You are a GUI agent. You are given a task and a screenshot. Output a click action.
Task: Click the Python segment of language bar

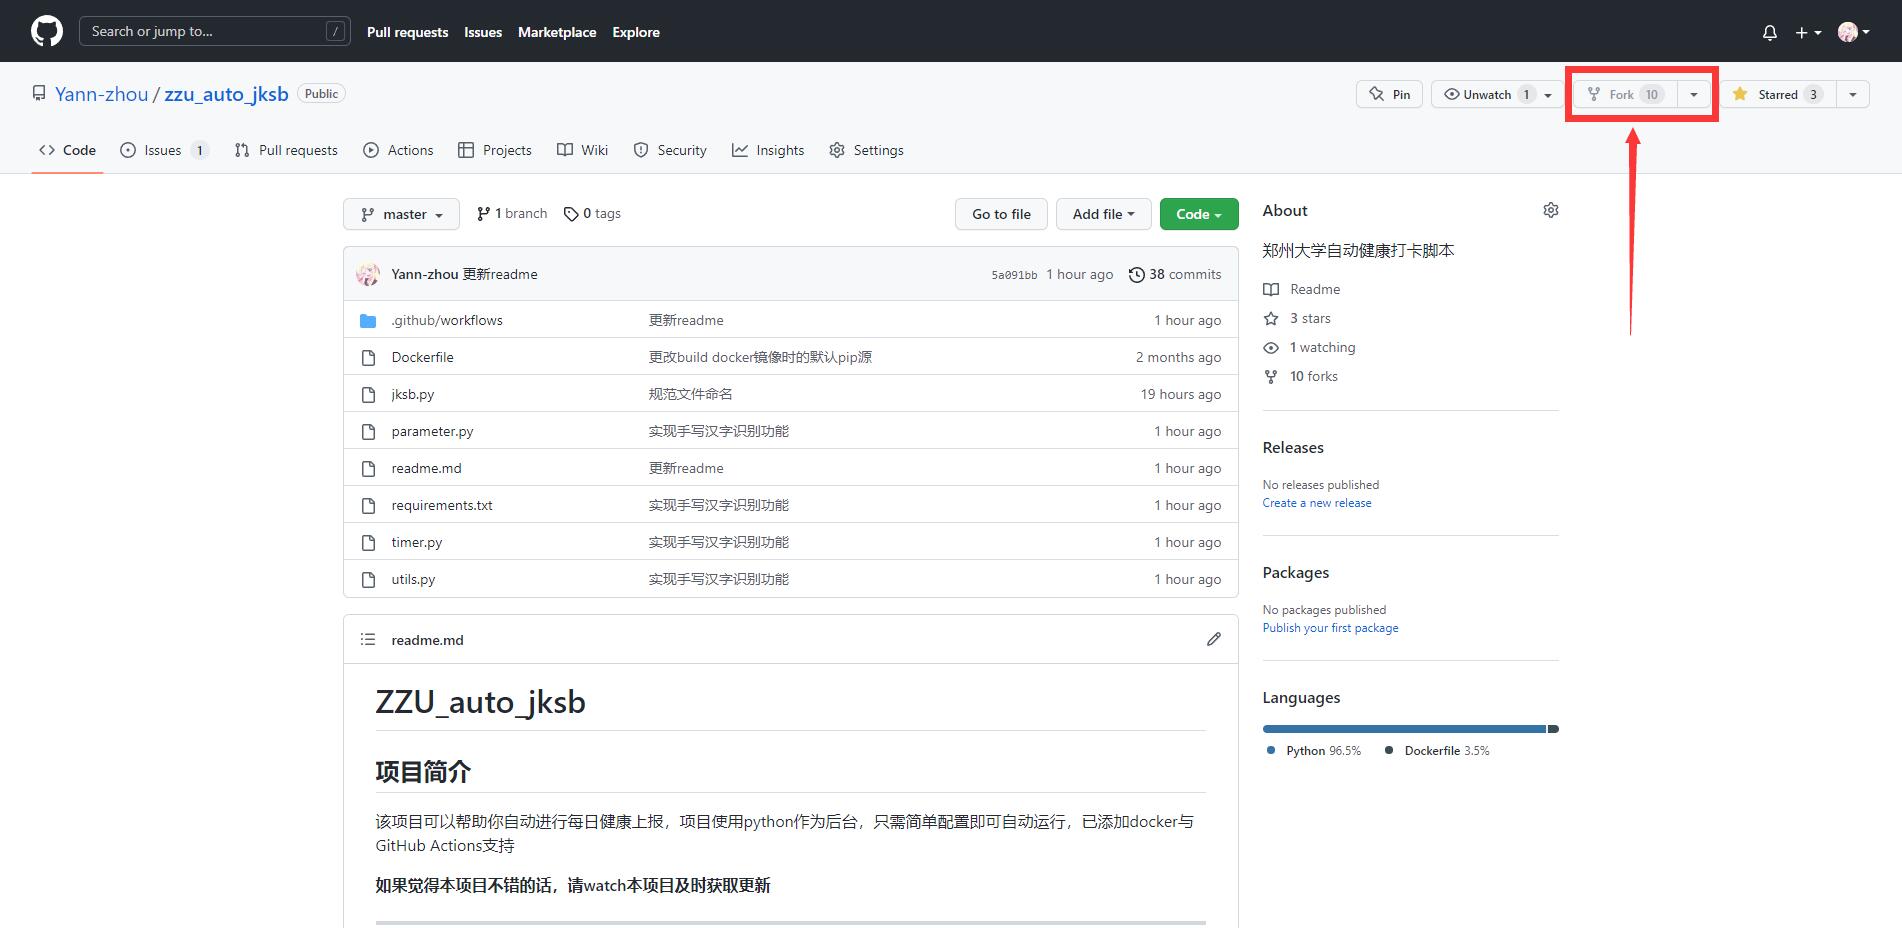[x=1404, y=729]
